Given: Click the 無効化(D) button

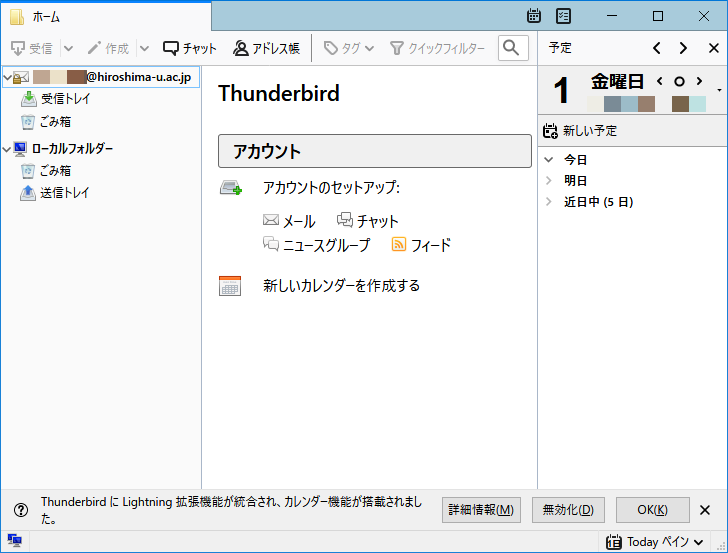Looking at the screenshot, I should pos(568,510).
